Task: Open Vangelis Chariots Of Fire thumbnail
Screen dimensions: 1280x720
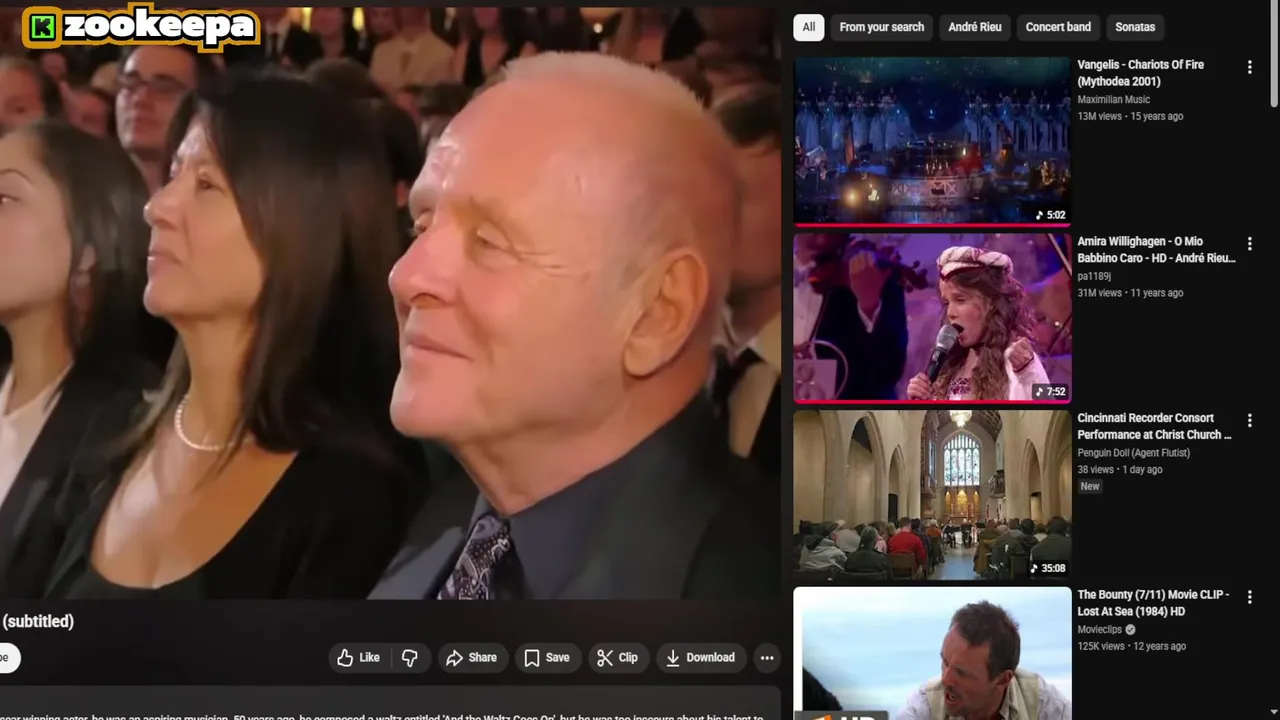Action: tap(932, 141)
